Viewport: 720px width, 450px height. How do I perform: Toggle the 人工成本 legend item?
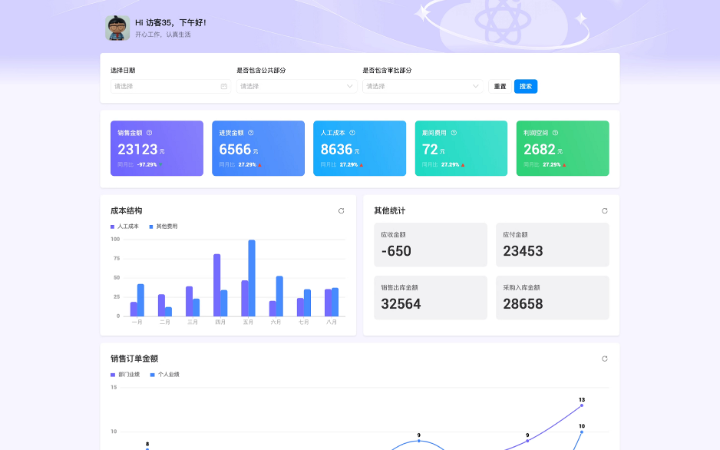click(124, 226)
